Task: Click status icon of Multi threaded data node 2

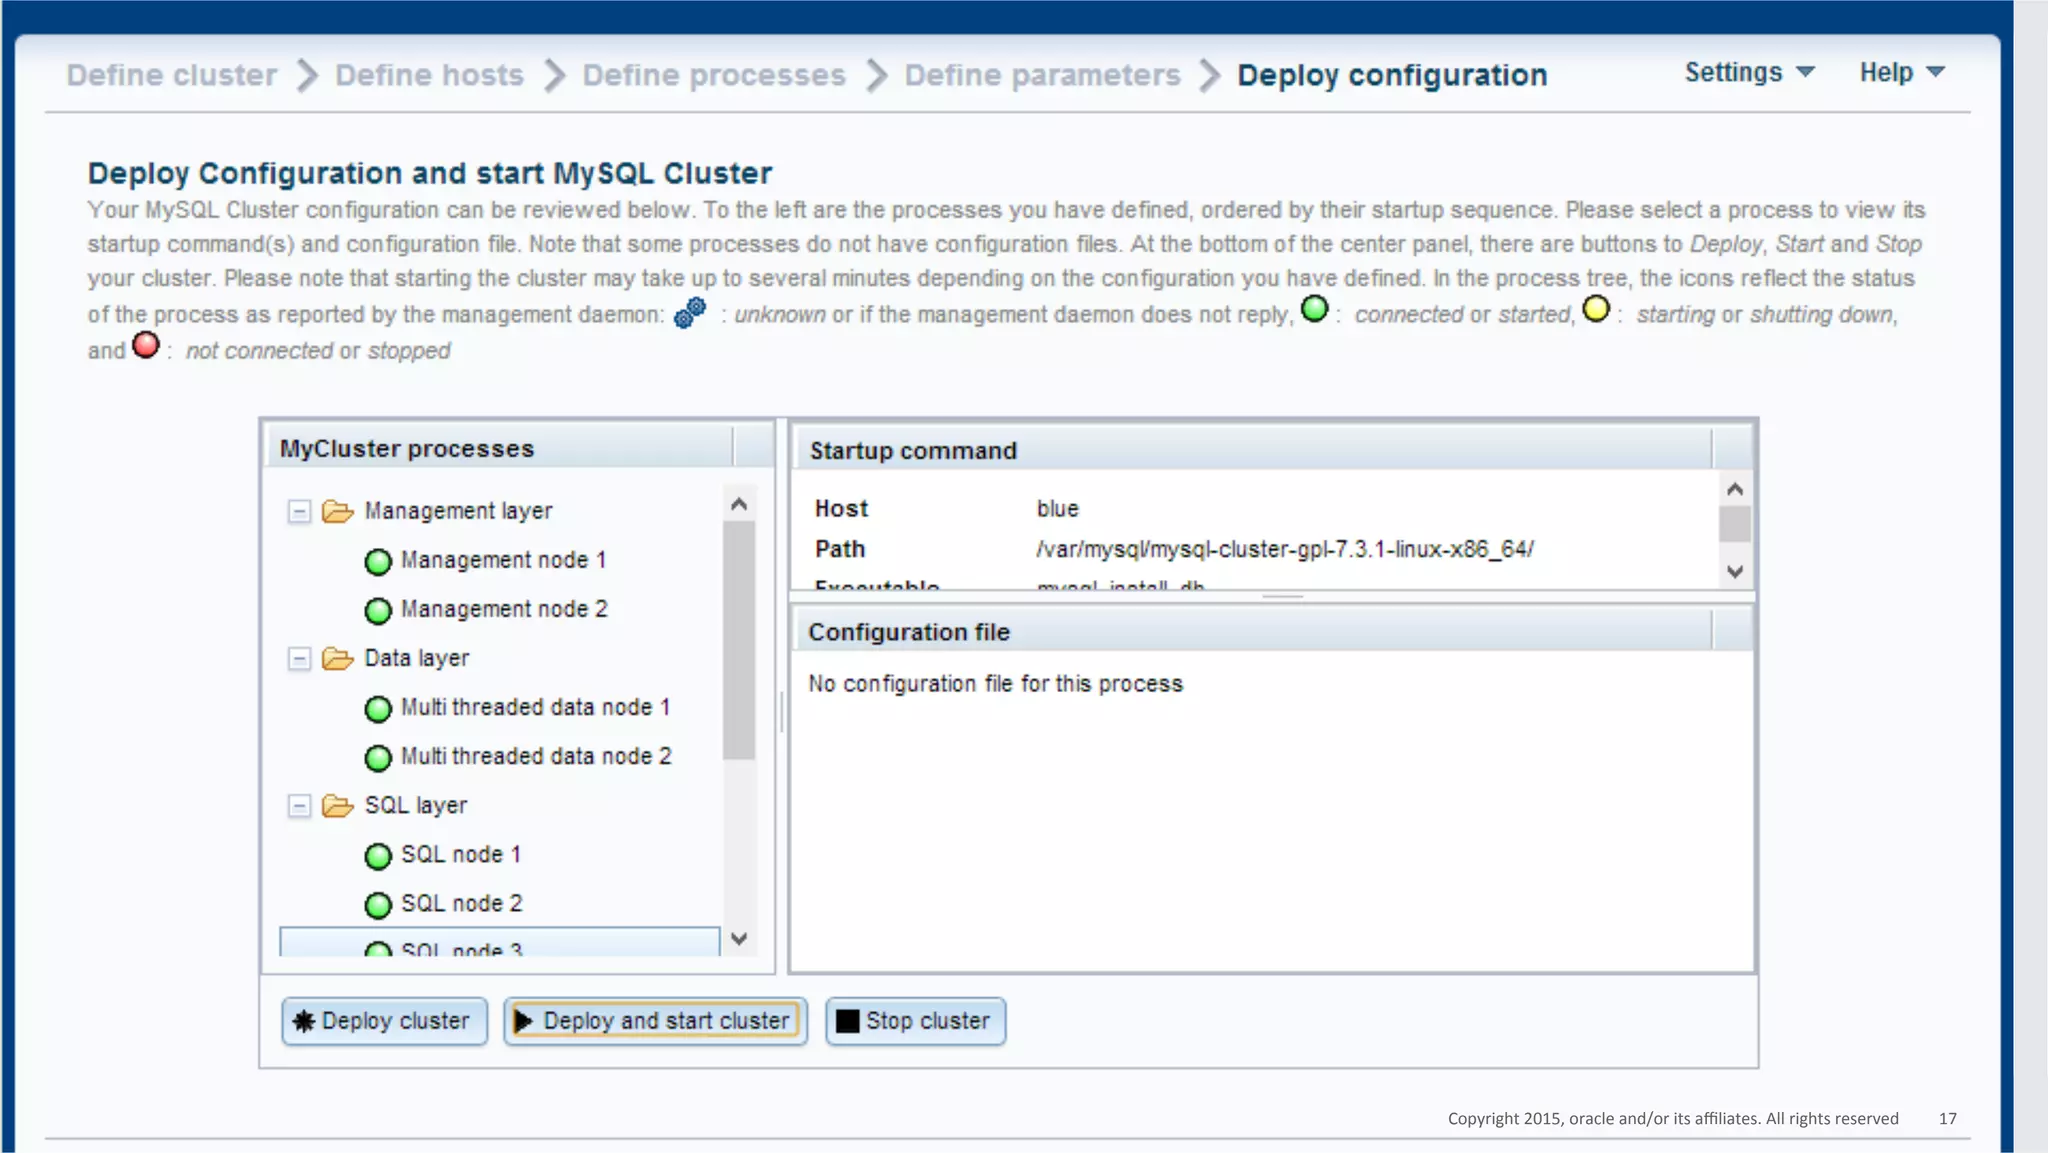Action: coord(378,758)
